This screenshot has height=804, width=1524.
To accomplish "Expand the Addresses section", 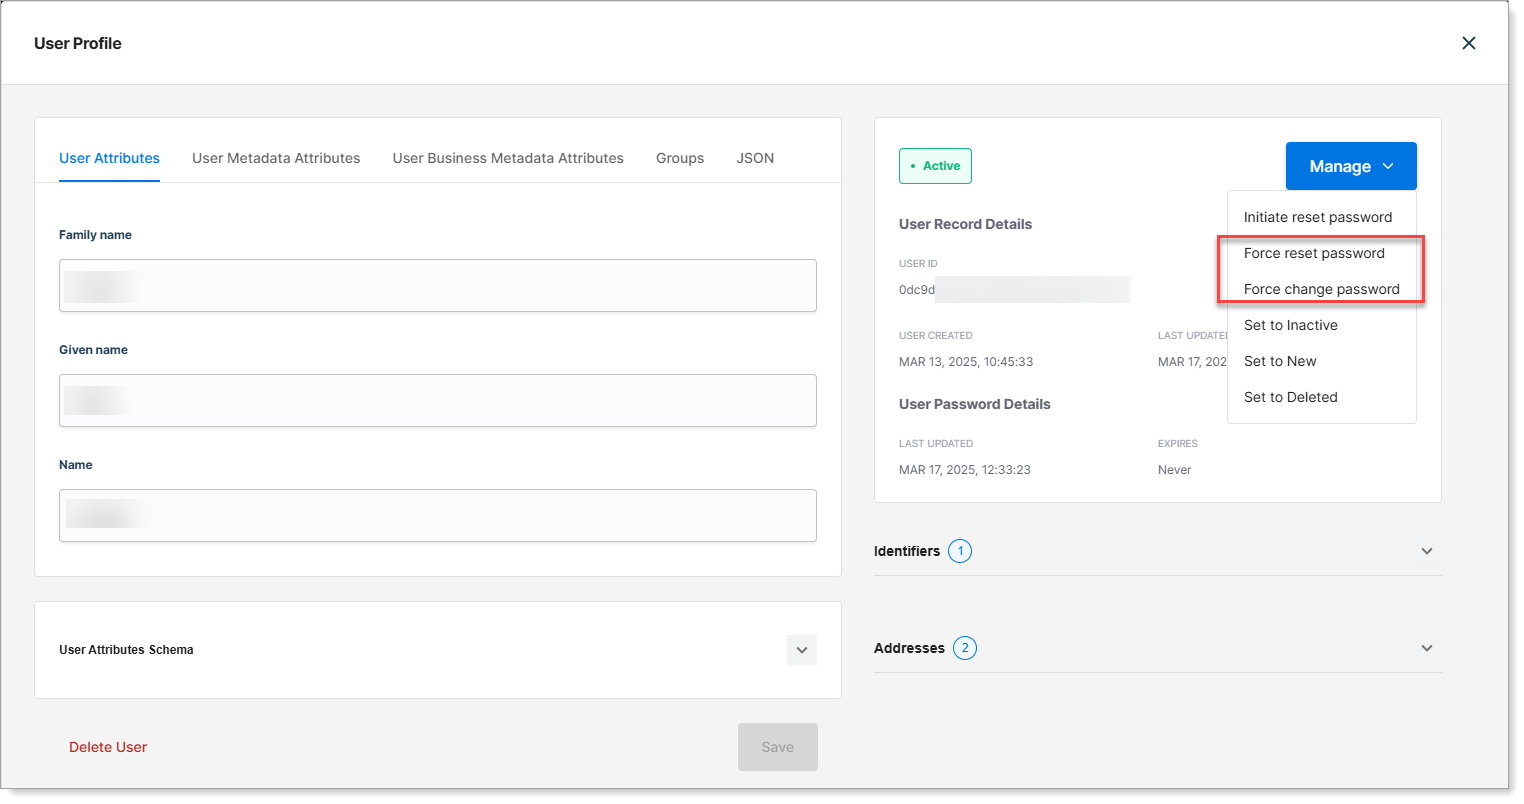I will click(1426, 648).
